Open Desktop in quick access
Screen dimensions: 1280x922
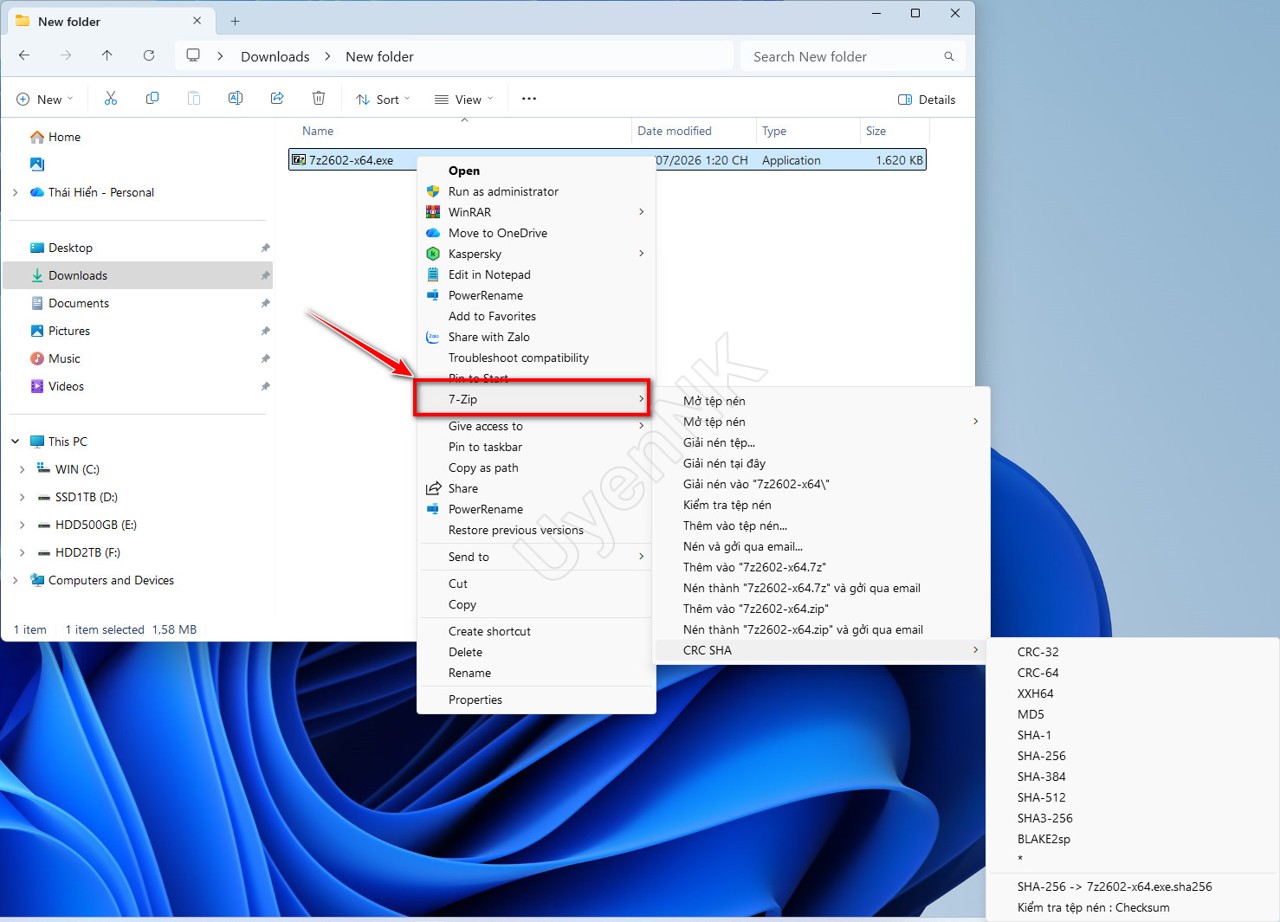70,248
